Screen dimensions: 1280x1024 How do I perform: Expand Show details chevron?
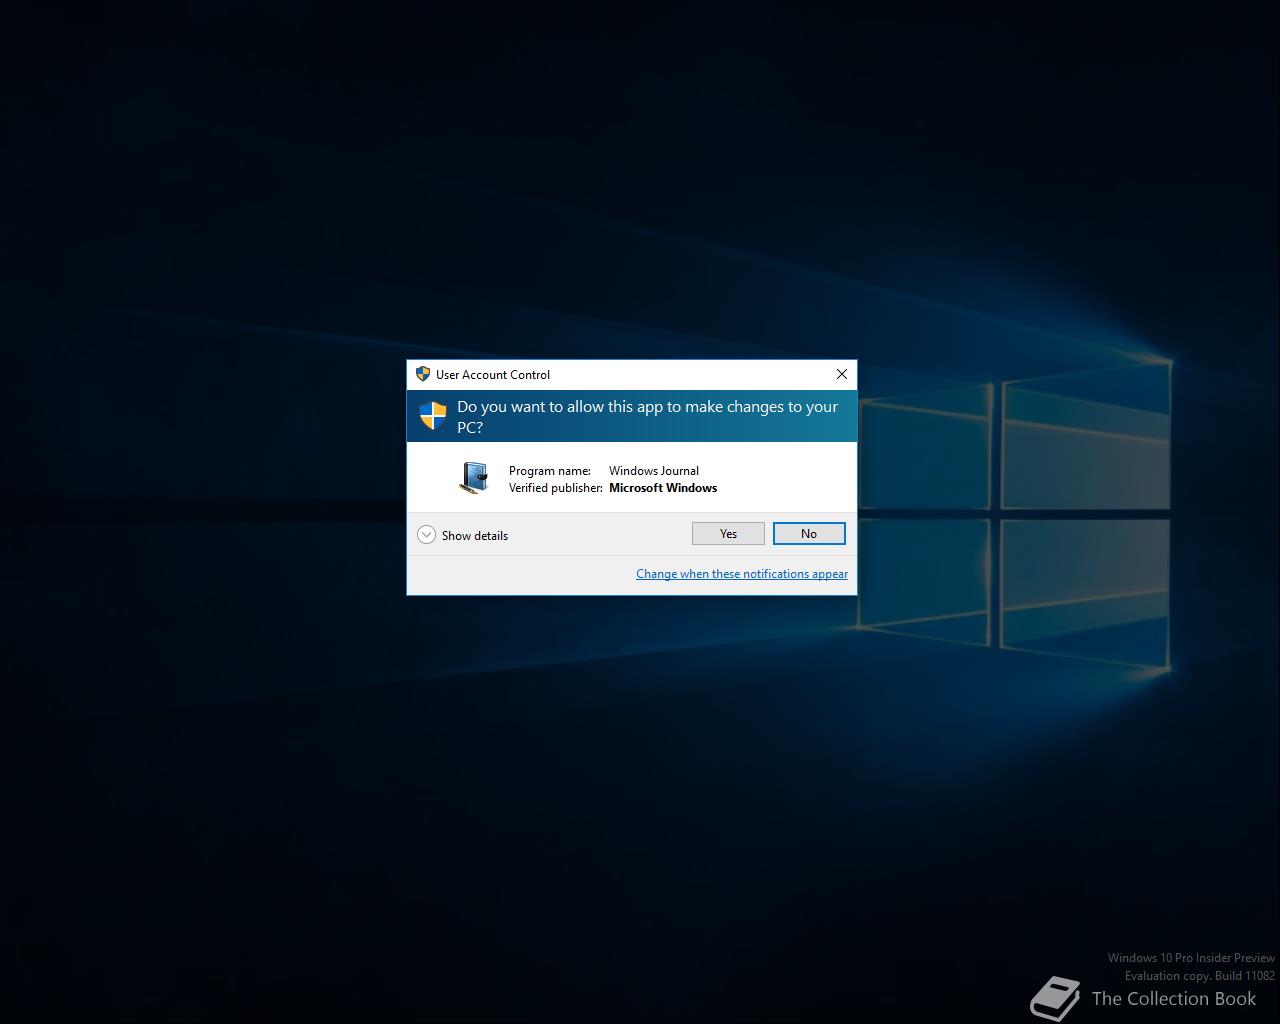point(427,535)
